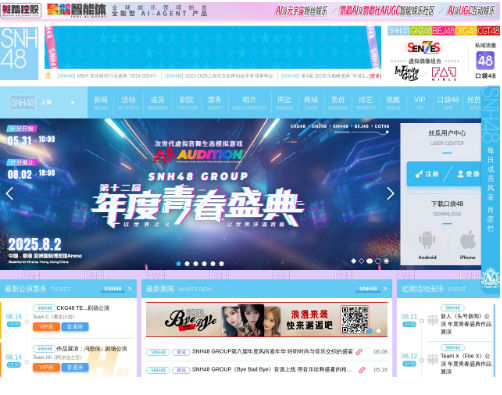Image resolution: width=502 pixels, height=395 pixels.
Task: Open news SNH48 GROUP第八届年度风尚
Action: (x=272, y=352)
